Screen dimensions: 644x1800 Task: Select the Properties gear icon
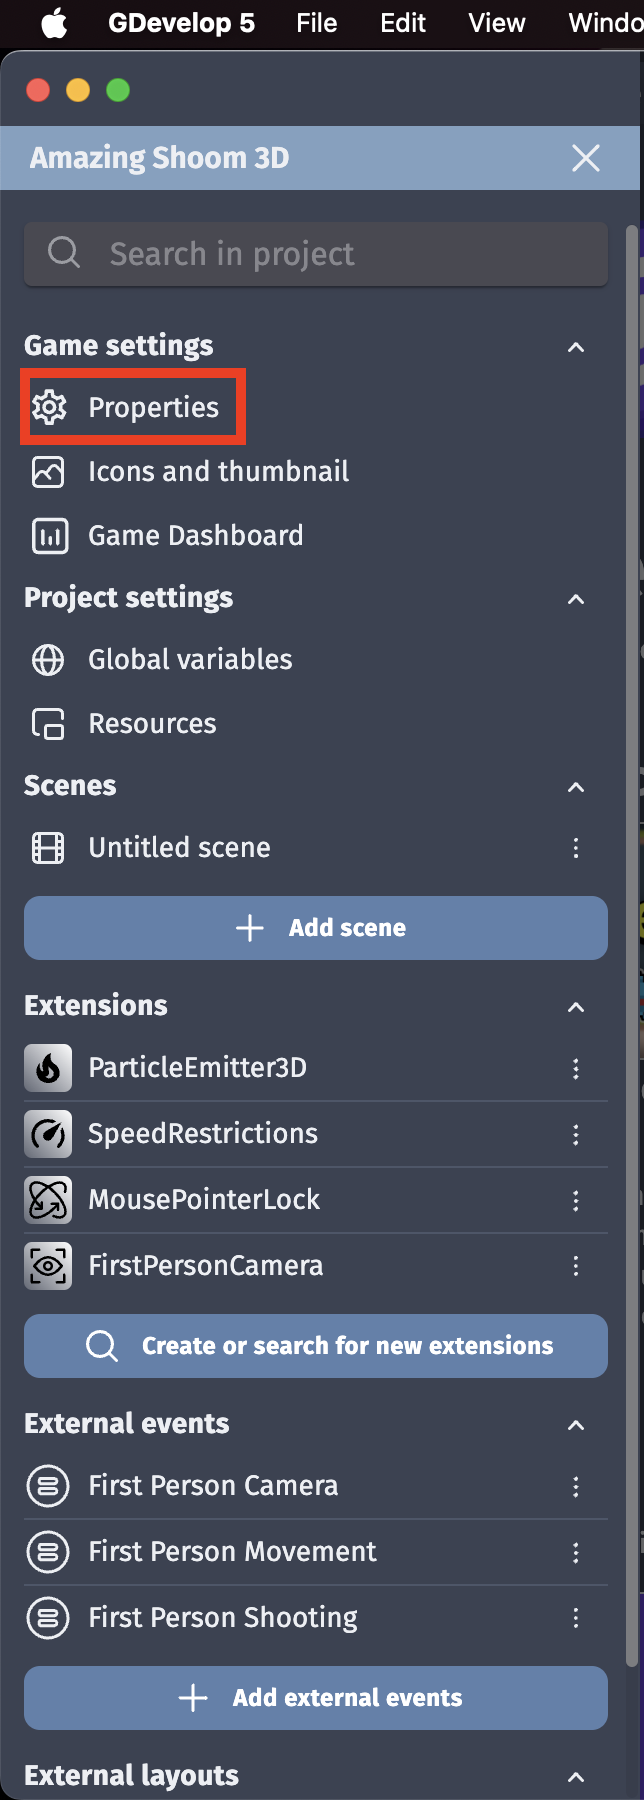(48, 407)
